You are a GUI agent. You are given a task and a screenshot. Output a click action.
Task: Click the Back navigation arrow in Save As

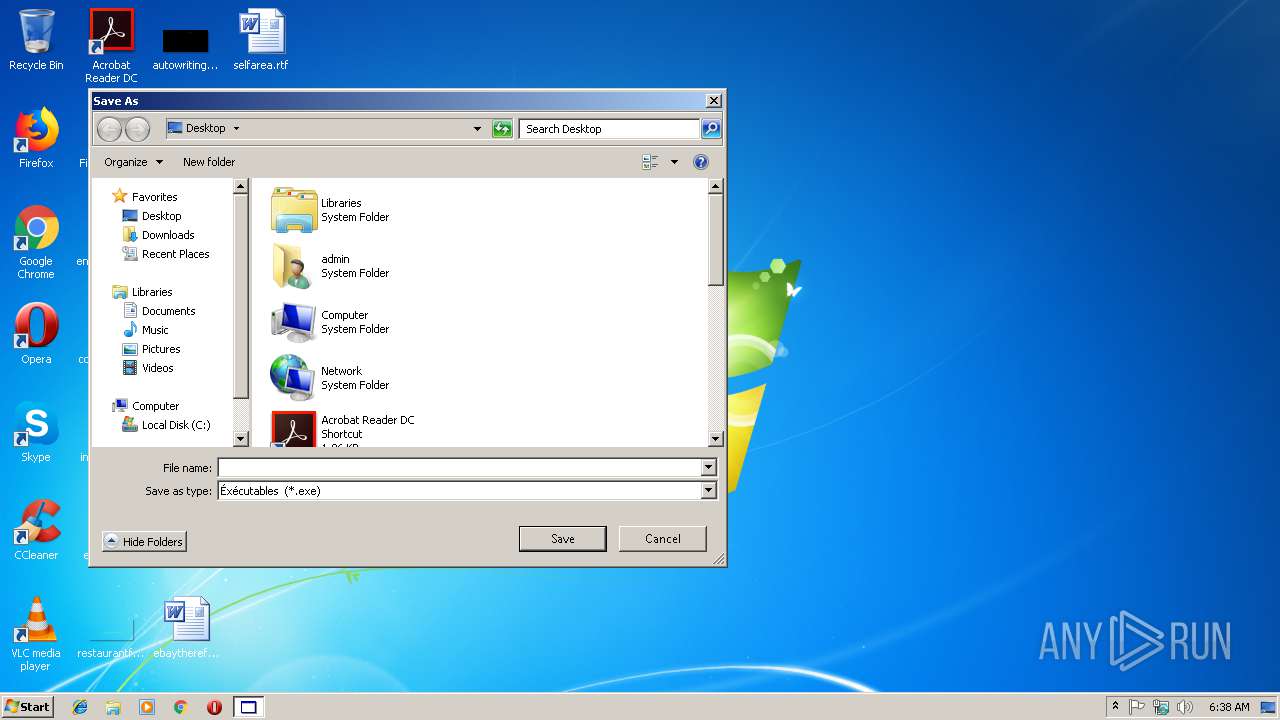click(x=109, y=128)
